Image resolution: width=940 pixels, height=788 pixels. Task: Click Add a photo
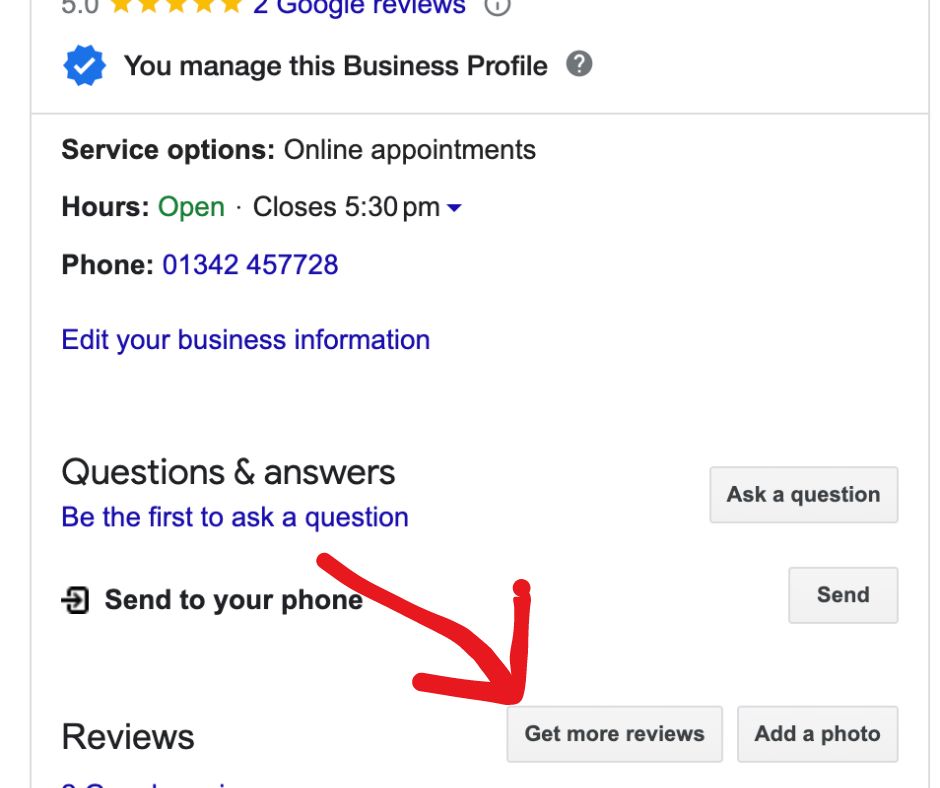tap(817, 733)
